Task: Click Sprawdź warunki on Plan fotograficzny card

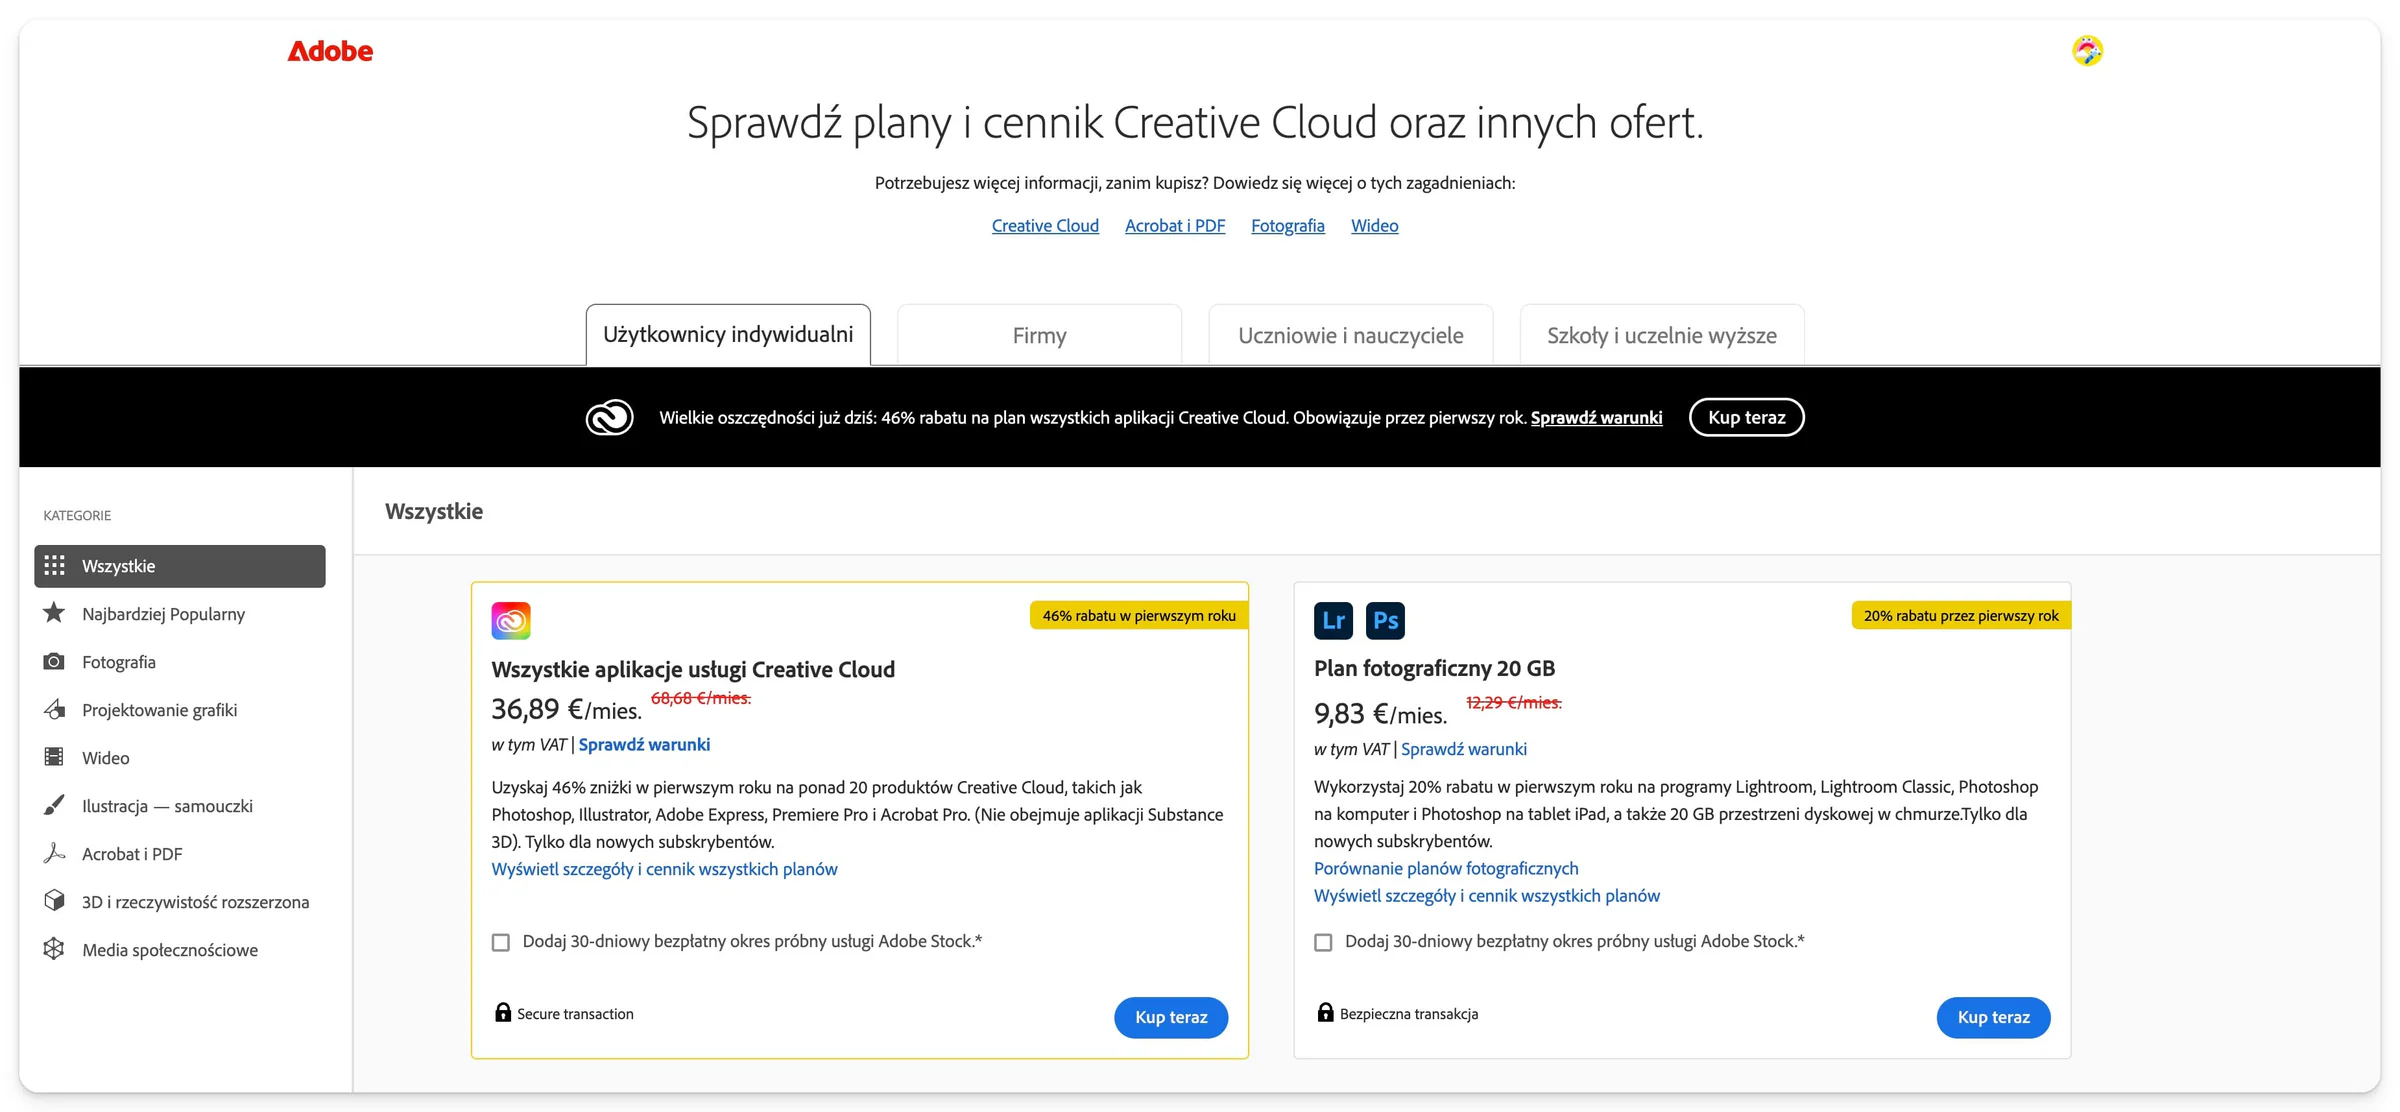Action: (x=1464, y=749)
